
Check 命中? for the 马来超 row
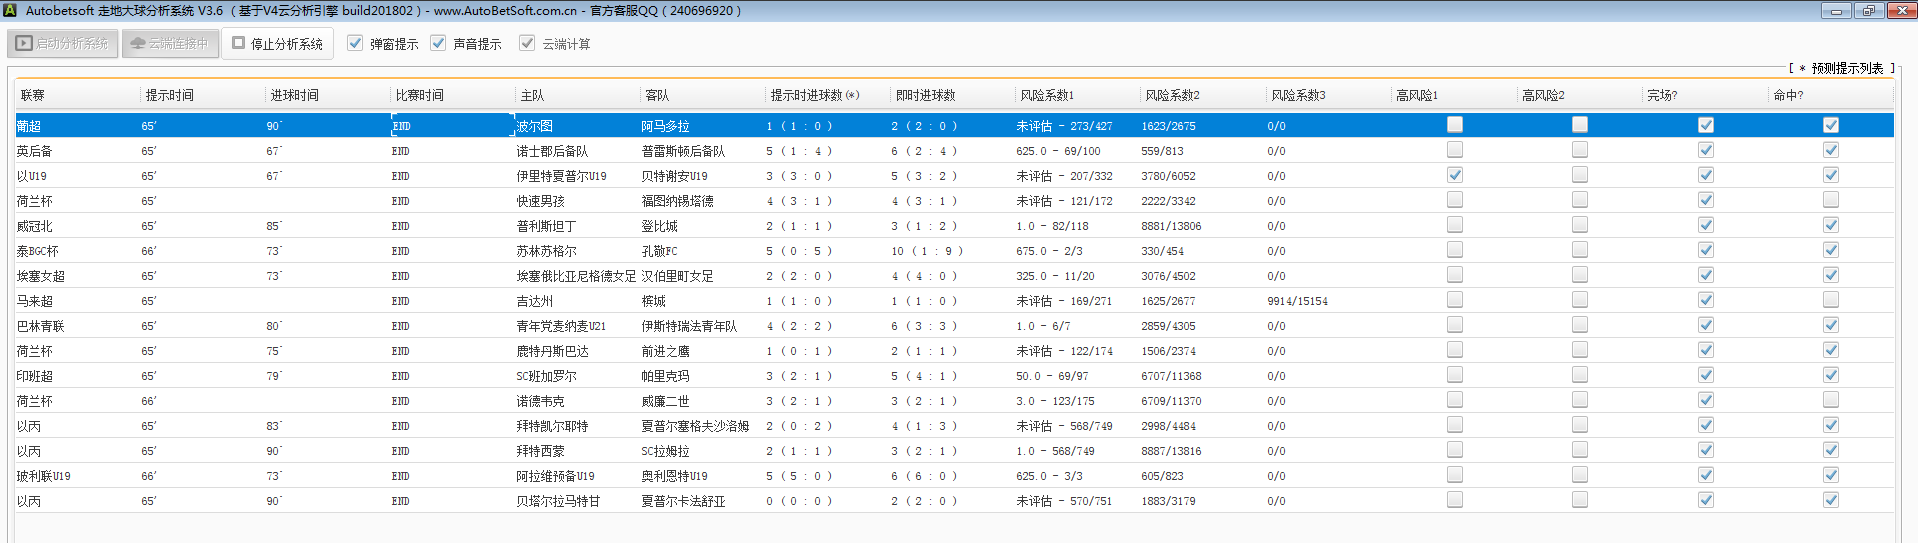coord(1830,300)
